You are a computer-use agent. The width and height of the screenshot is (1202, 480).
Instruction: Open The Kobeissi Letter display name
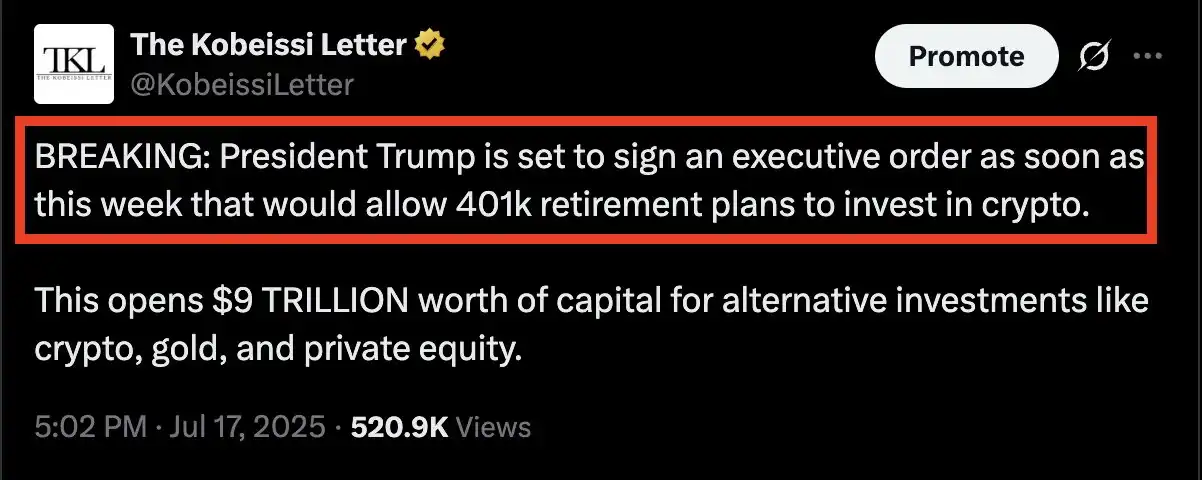267,46
